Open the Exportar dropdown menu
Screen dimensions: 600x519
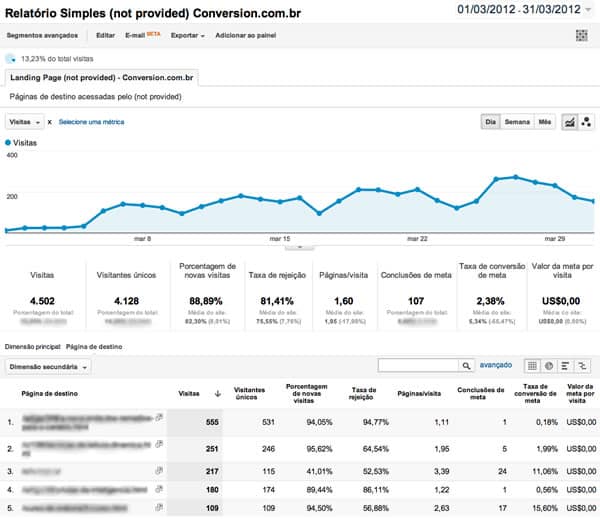[188, 36]
